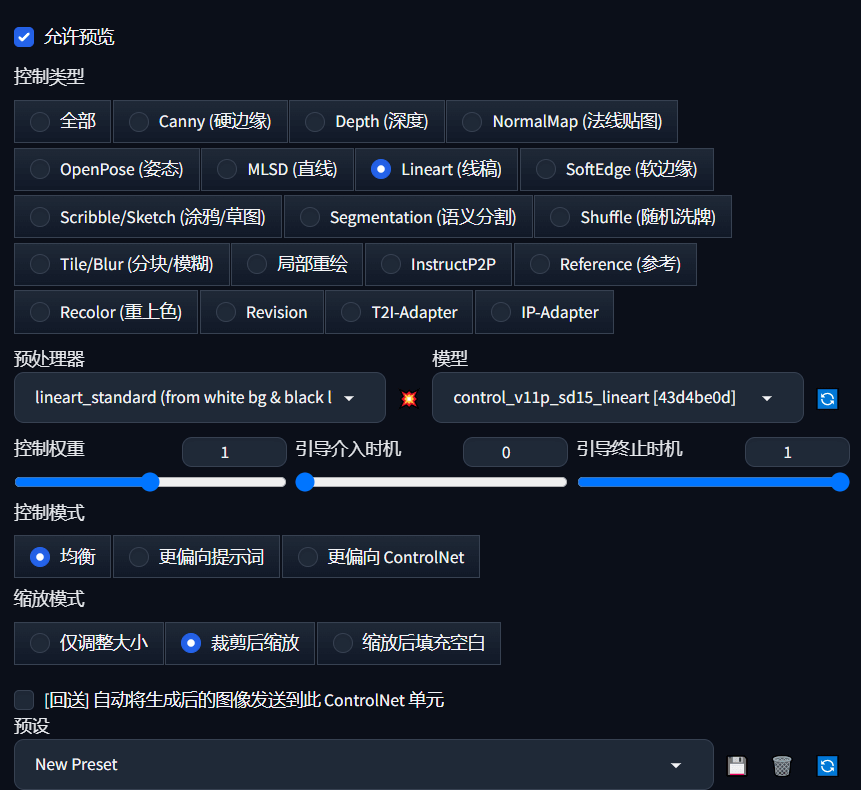Click the trash can delete preset icon

782,765
